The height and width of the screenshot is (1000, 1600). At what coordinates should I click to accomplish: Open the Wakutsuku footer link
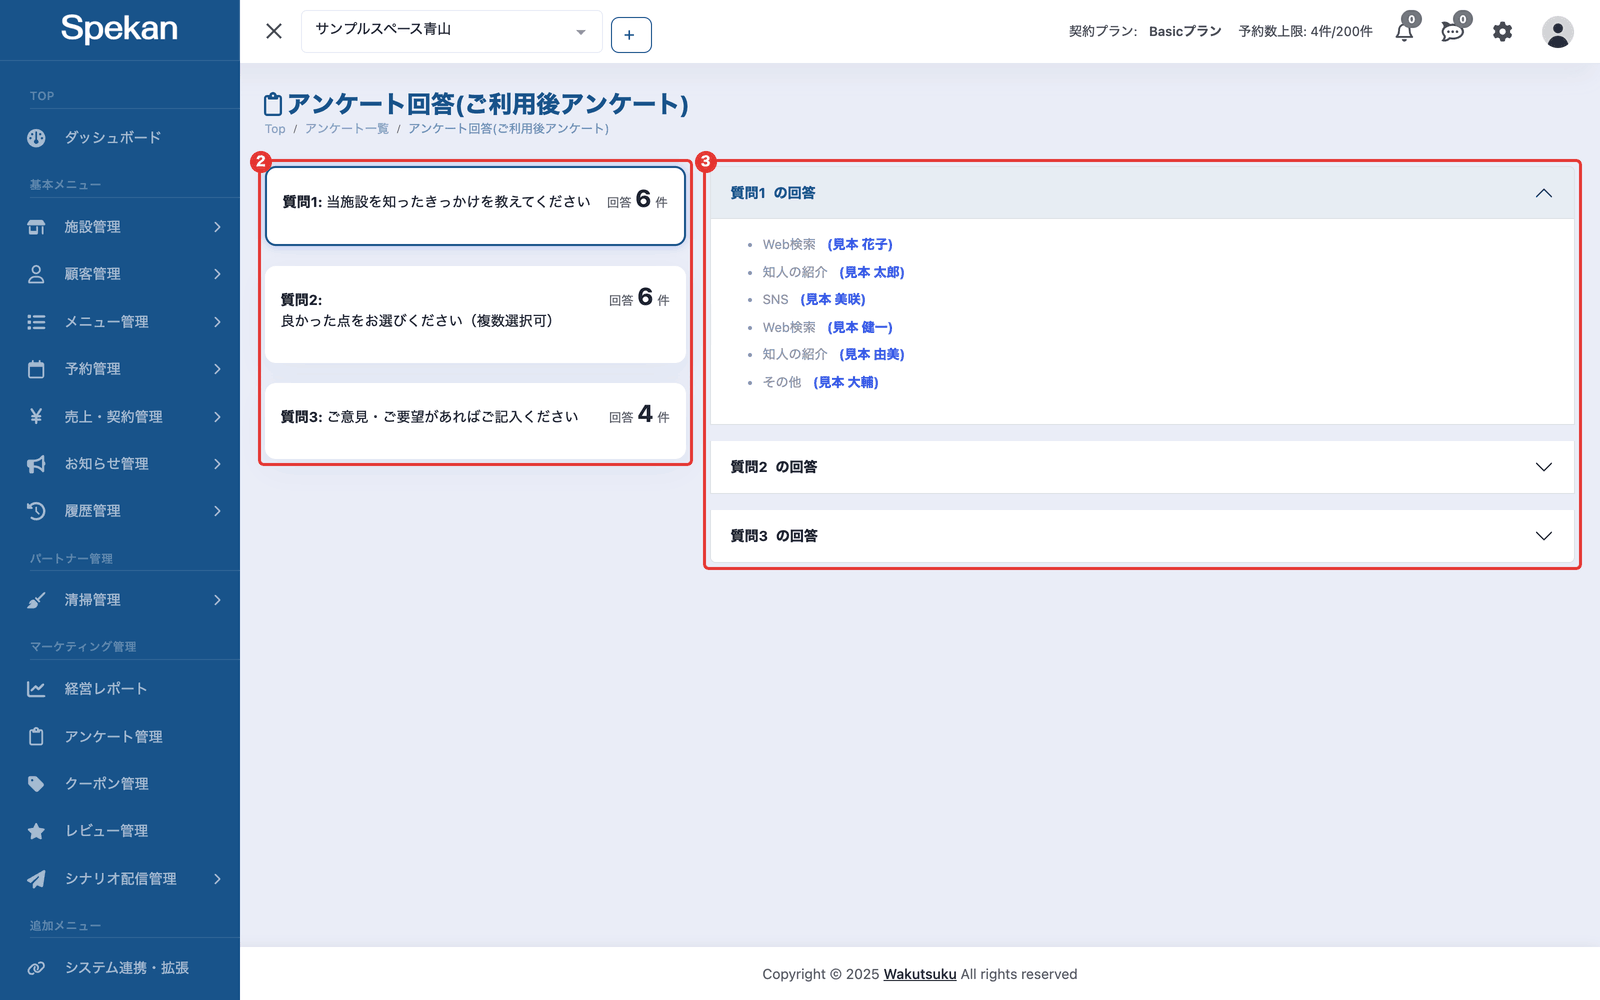tap(920, 974)
